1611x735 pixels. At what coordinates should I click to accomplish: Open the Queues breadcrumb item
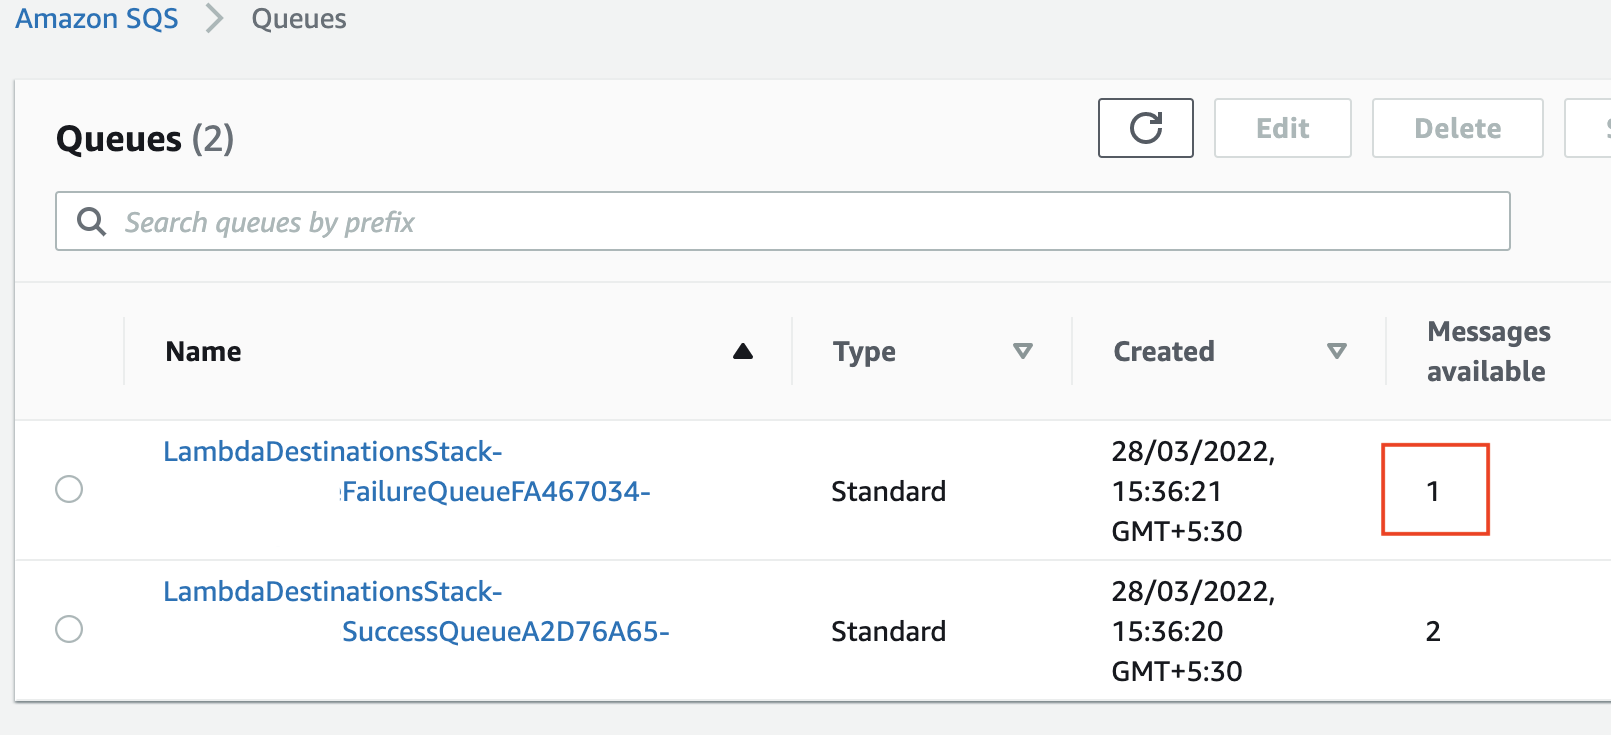coord(299,19)
